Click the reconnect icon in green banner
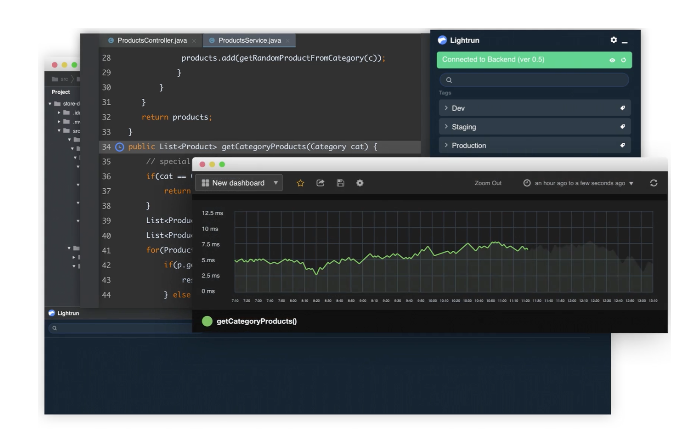679x445 pixels. [x=624, y=60]
